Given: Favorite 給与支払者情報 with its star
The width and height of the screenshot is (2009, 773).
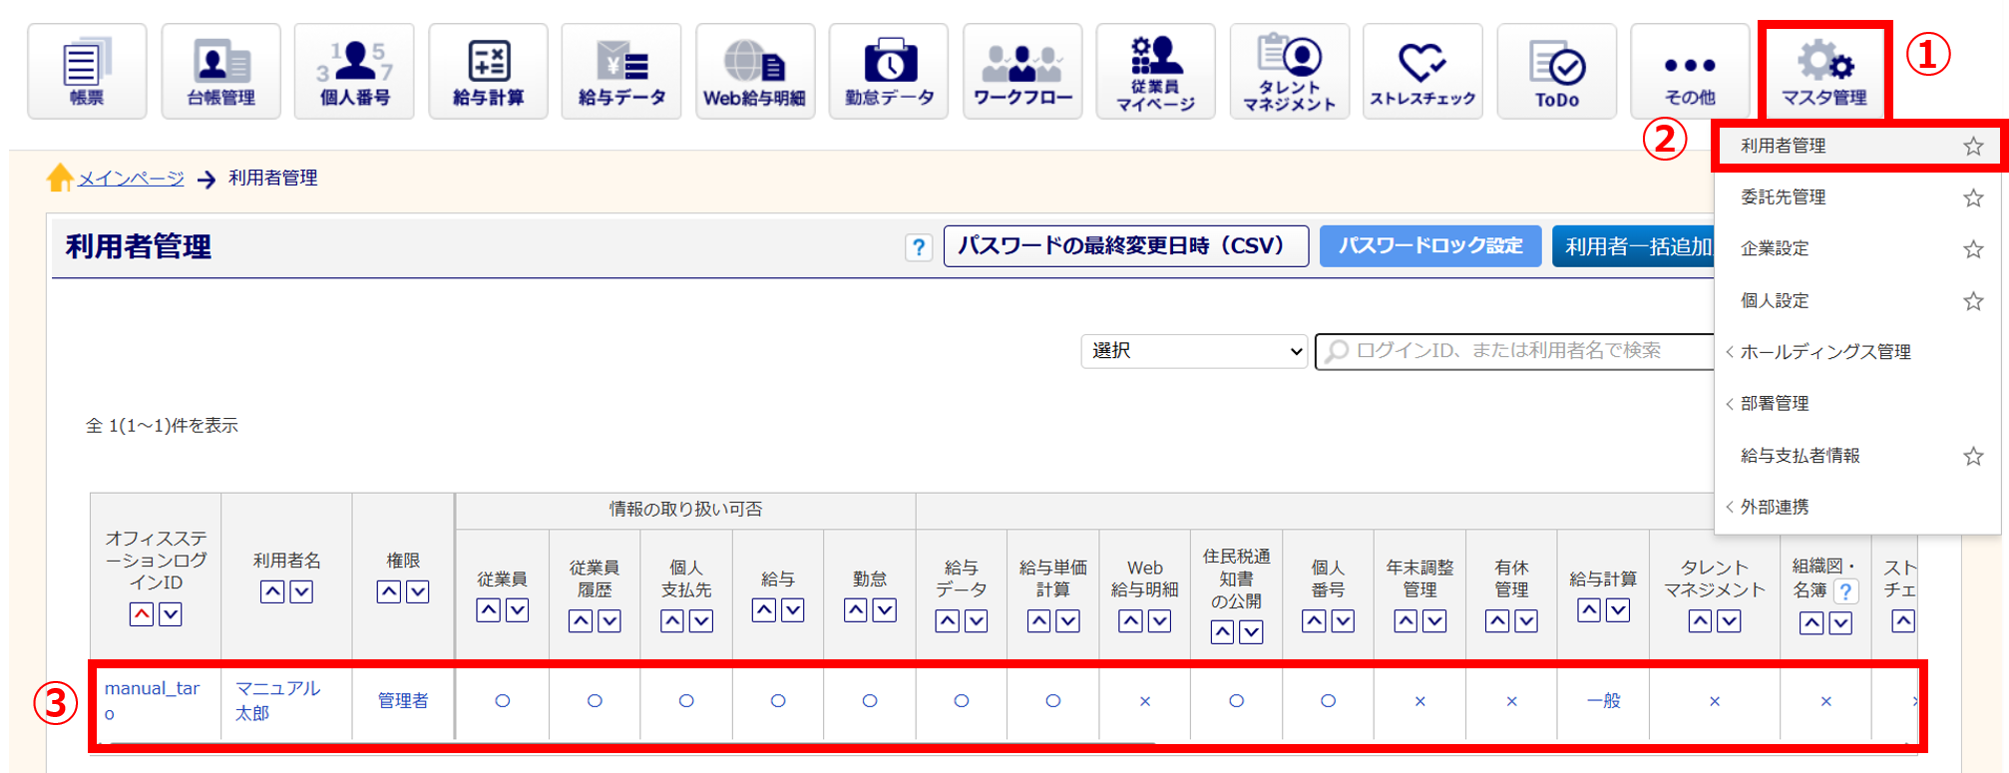Looking at the screenshot, I should point(1972,456).
